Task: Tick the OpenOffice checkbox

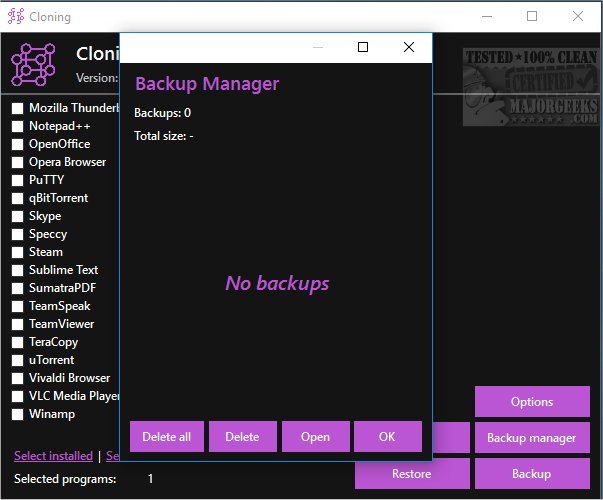Action: [17, 145]
